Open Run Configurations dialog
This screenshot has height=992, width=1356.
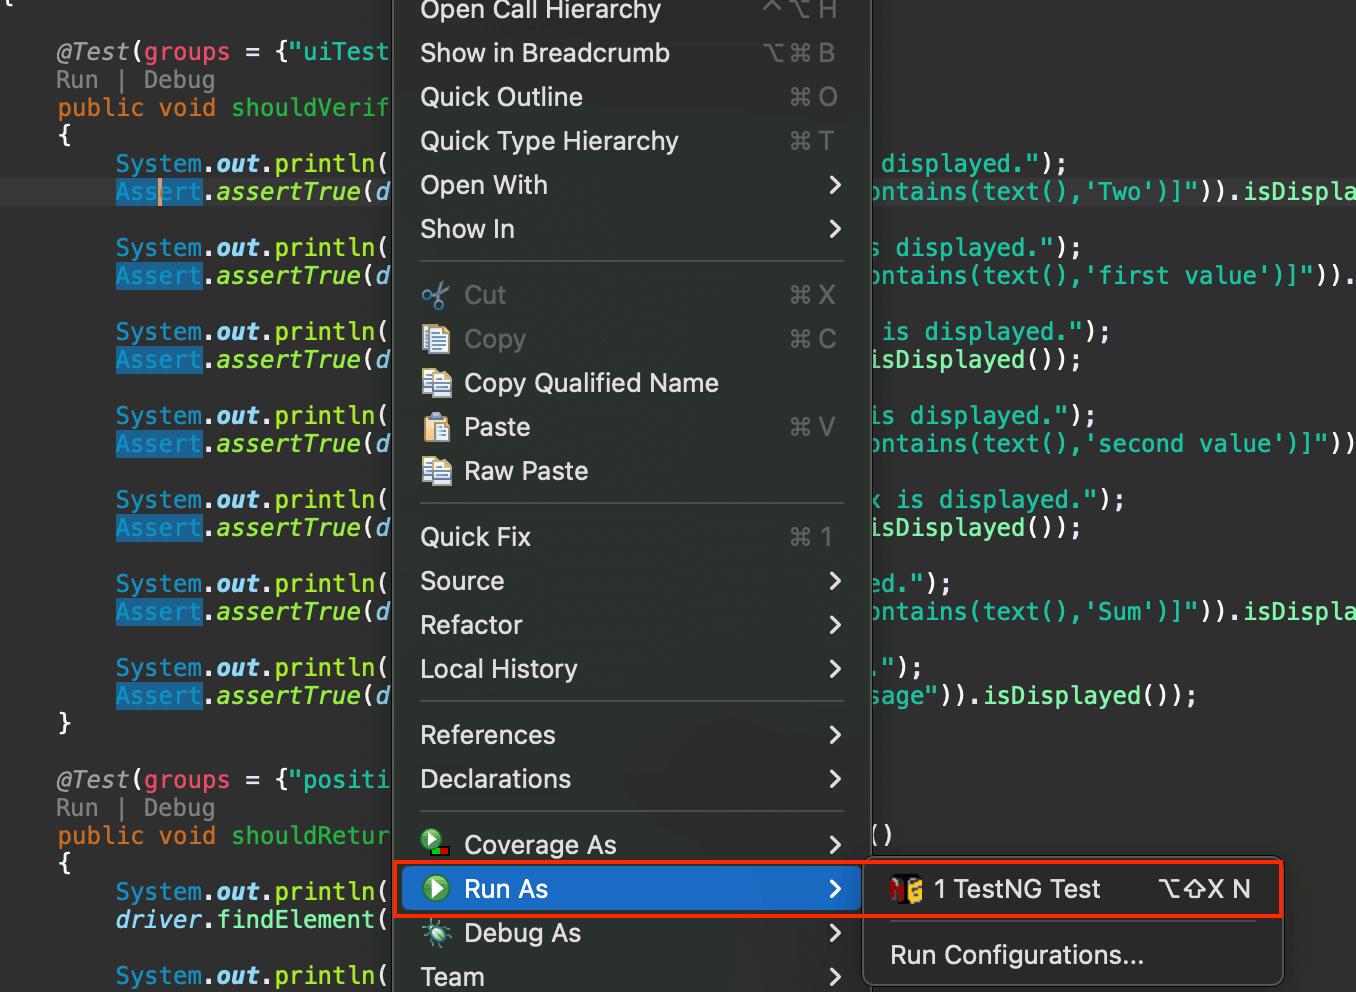pos(1016,954)
